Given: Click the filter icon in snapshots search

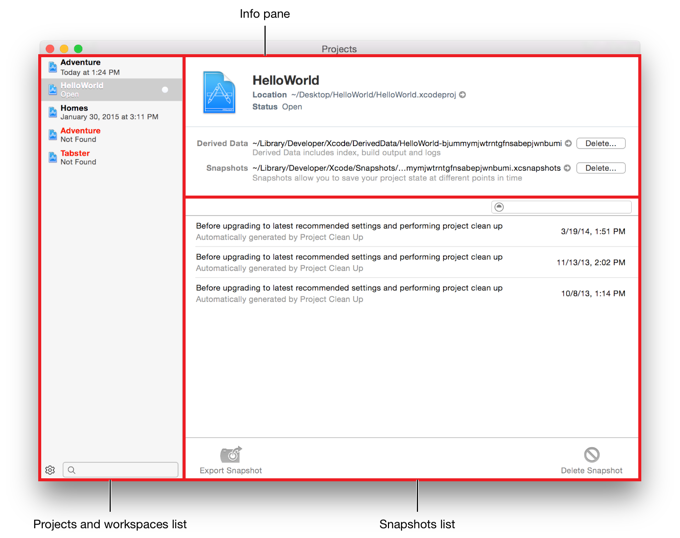Looking at the screenshot, I should coord(499,207).
